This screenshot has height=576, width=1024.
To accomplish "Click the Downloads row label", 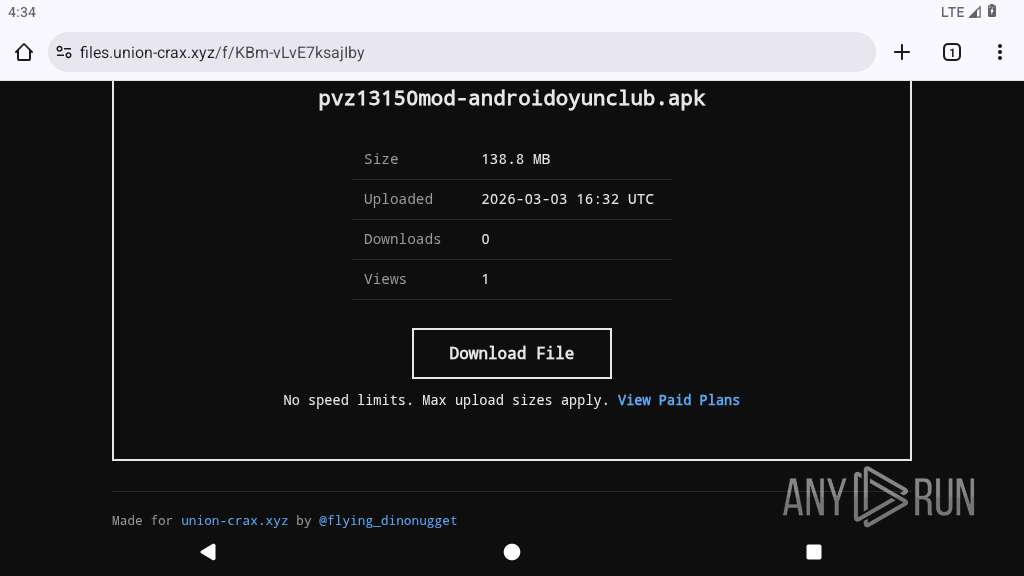I will (x=402, y=239).
